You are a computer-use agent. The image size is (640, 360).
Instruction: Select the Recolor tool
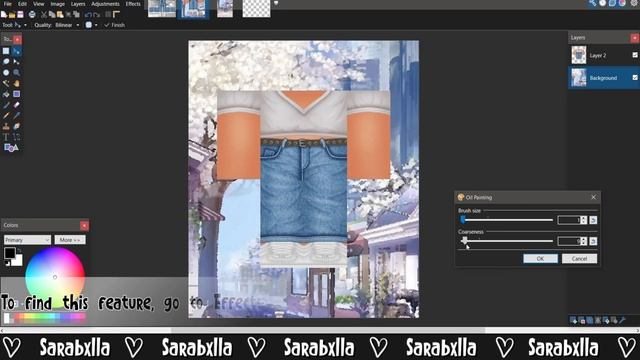[16, 126]
